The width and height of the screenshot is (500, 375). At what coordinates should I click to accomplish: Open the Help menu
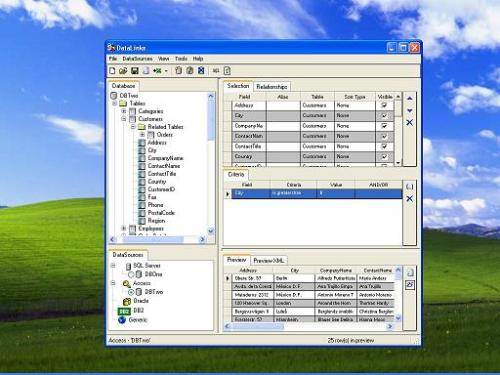198,59
